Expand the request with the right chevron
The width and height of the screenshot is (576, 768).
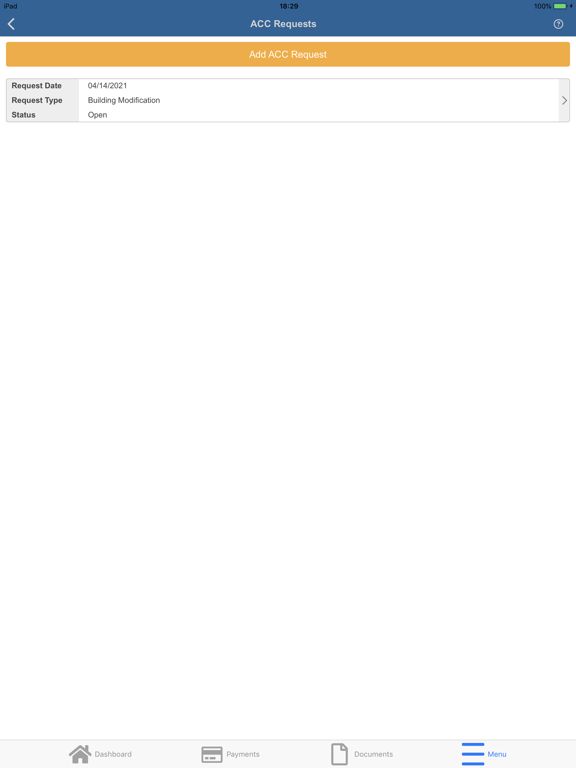click(564, 100)
